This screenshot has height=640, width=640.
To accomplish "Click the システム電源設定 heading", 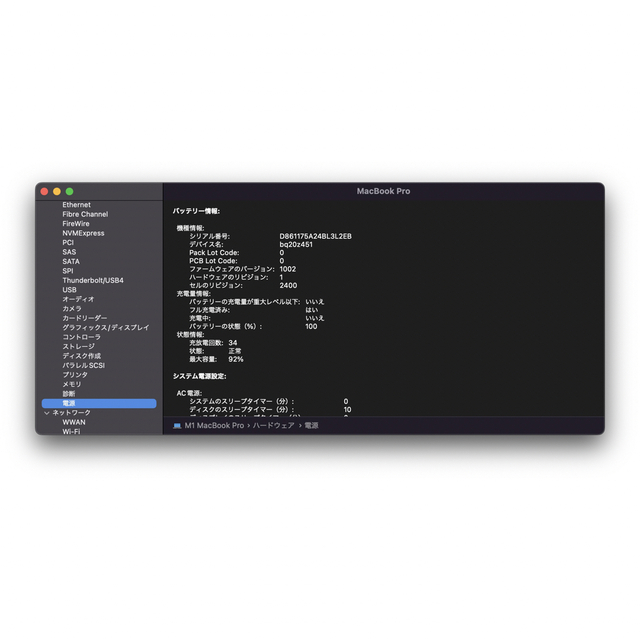I will pyautogui.click(x=200, y=376).
